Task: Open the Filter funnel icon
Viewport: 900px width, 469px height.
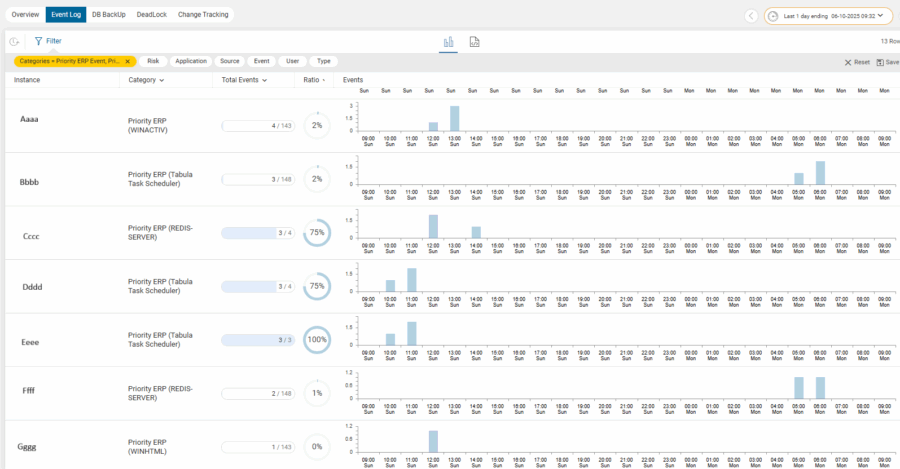Action: pyautogui.click(x=38, y=42)
